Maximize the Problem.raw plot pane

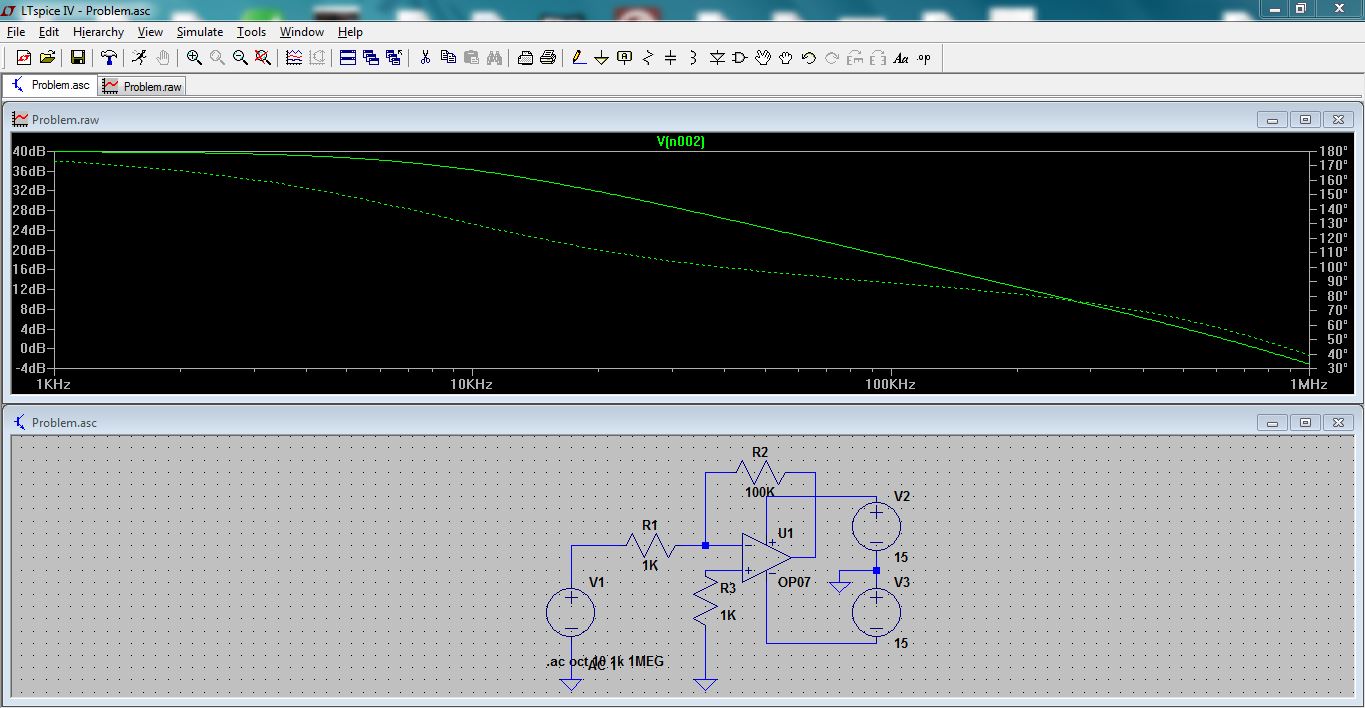(1305, 120)
